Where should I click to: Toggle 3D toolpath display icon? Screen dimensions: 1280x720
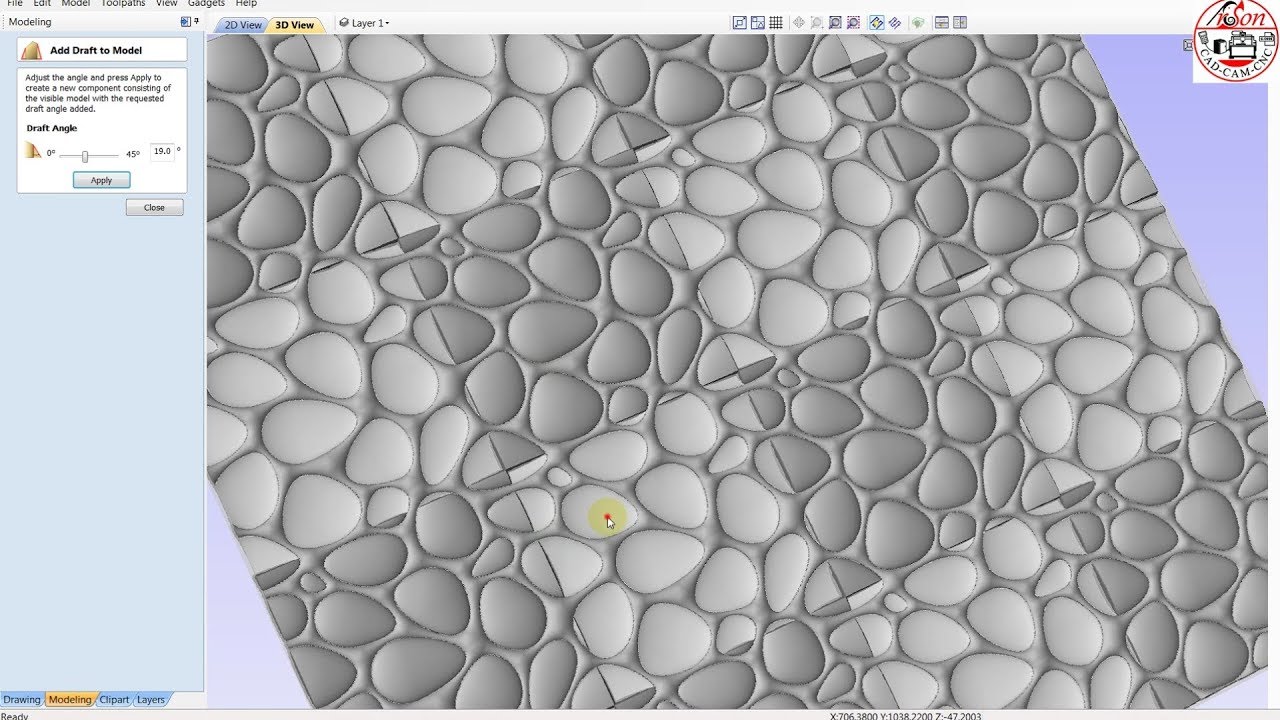tap(894, 23)
